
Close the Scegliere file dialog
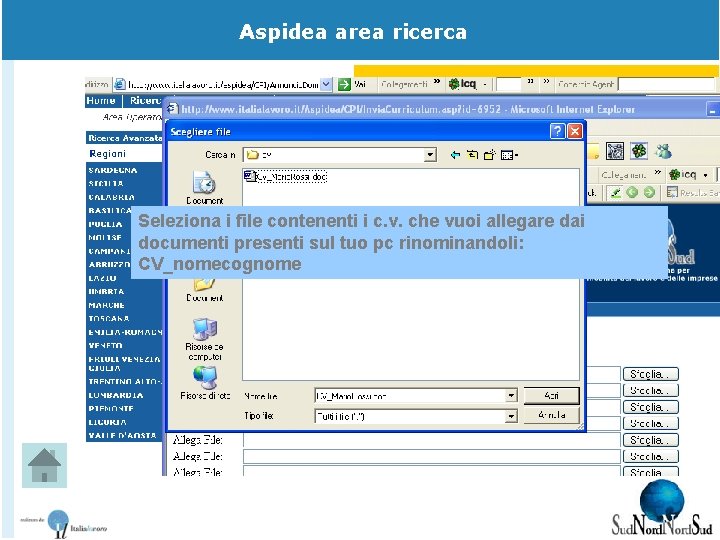[575, 131]
